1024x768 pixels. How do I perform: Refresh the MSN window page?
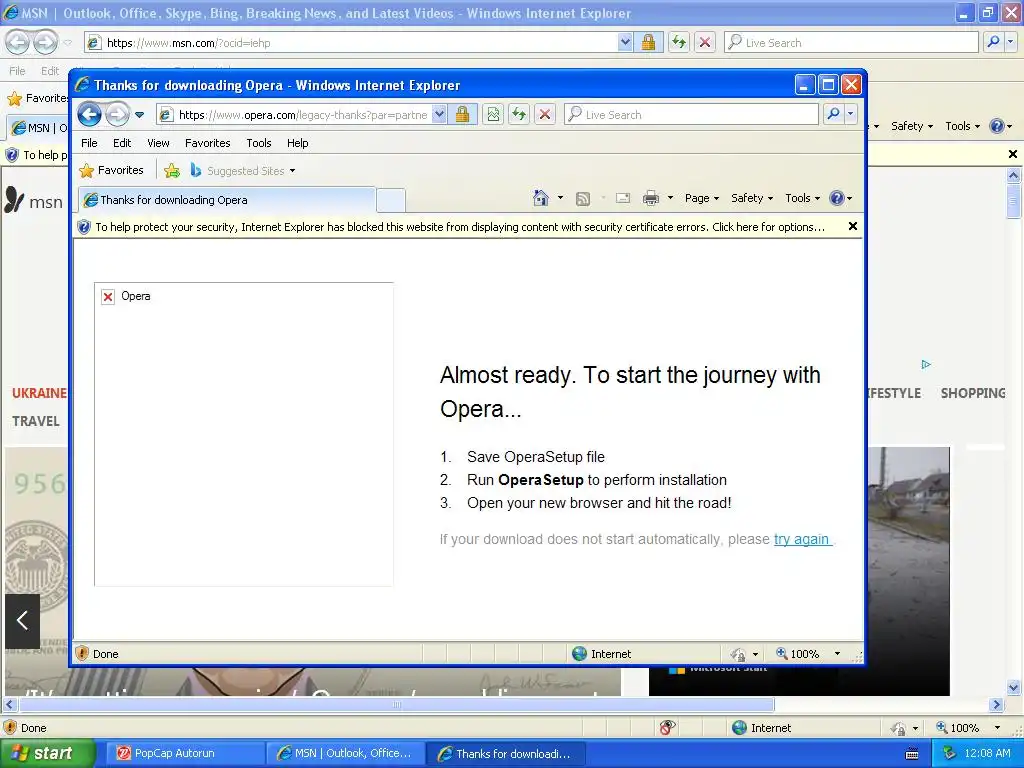pos(679,42)
